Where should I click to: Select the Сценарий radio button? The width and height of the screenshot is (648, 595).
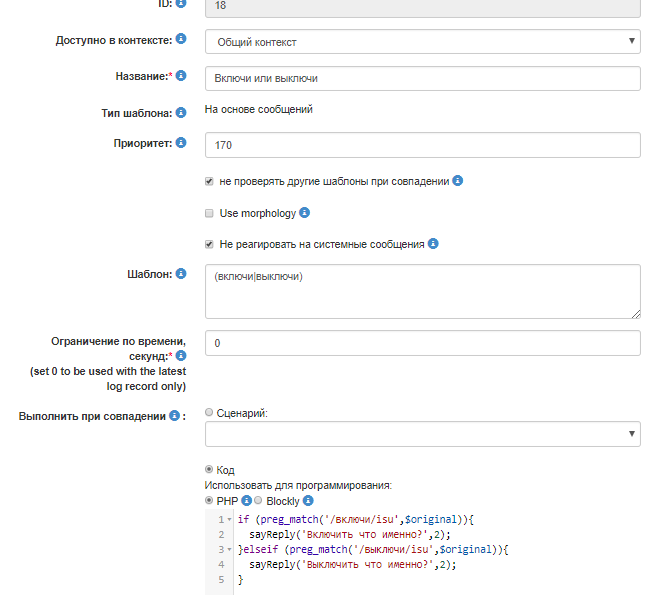209,412
